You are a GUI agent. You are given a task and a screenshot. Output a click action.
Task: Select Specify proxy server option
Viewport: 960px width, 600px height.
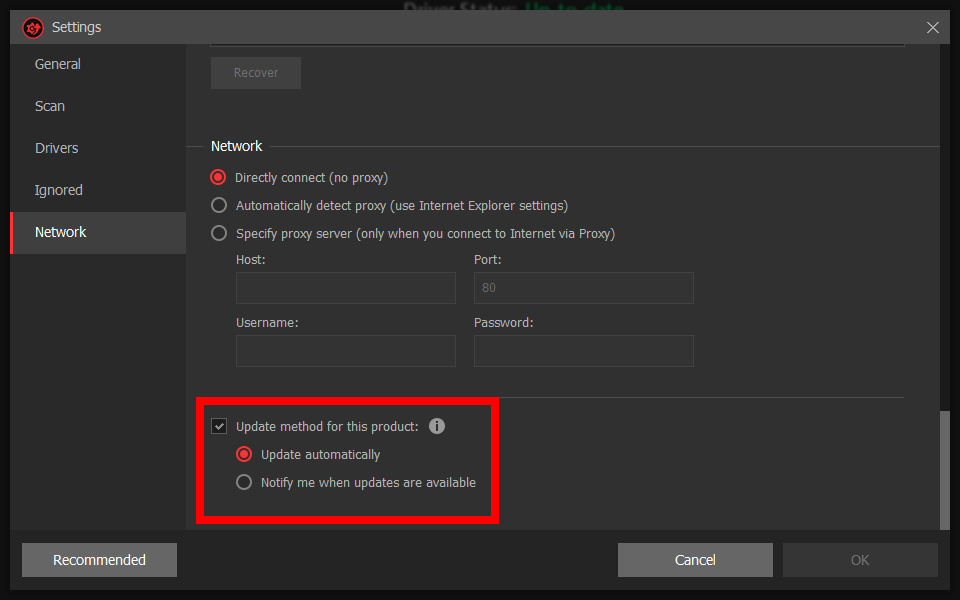click(218, 233)
